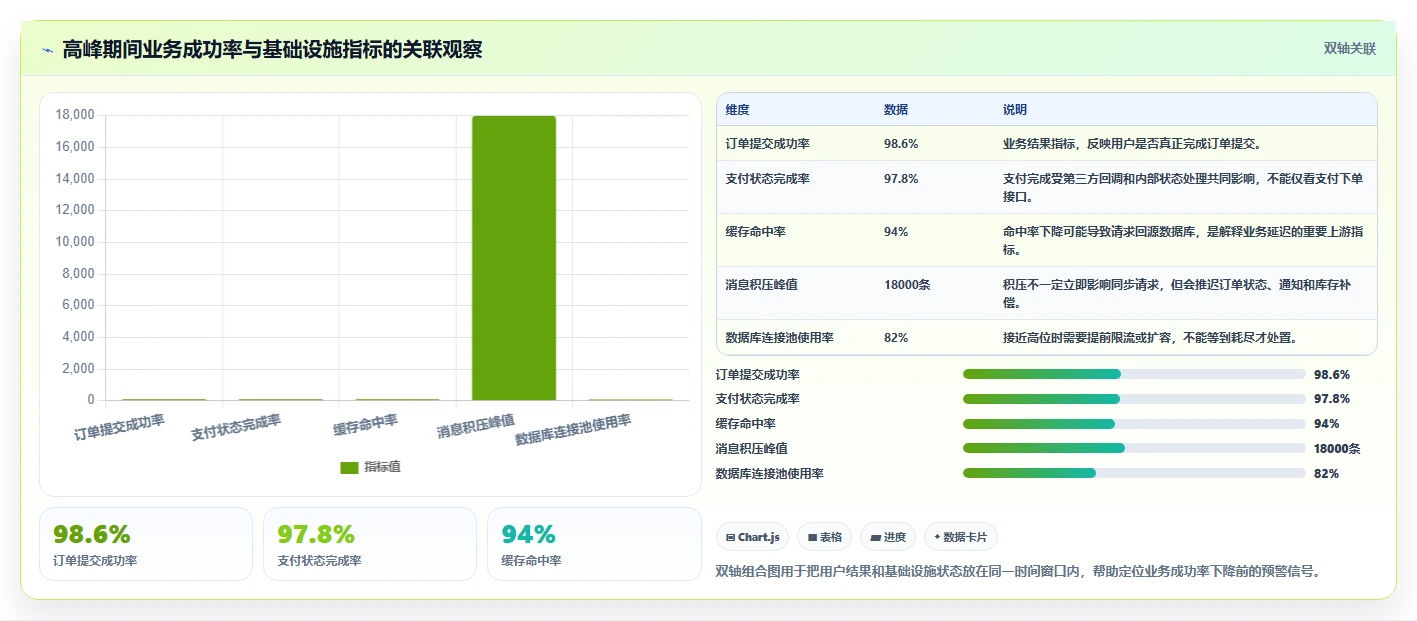Click the 98.6% value in table
Screen dimensions: 1417x621
point(901,144)
